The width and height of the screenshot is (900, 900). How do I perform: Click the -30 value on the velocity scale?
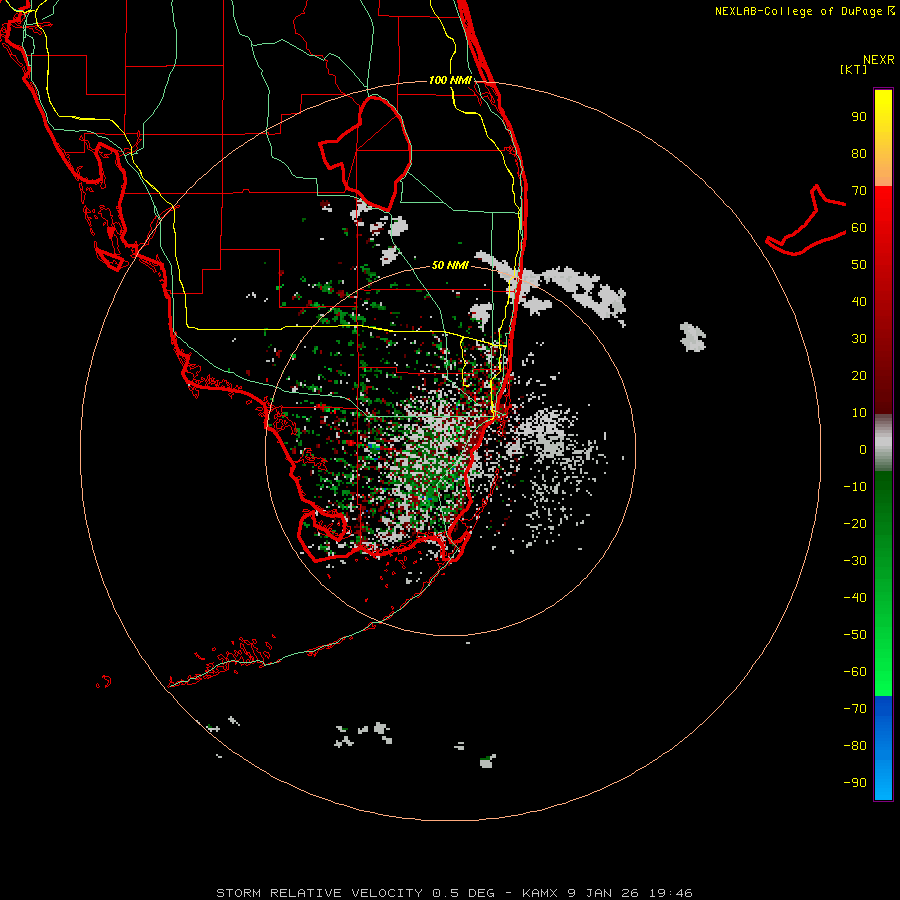pyautogui.click(x=855, y=561)
